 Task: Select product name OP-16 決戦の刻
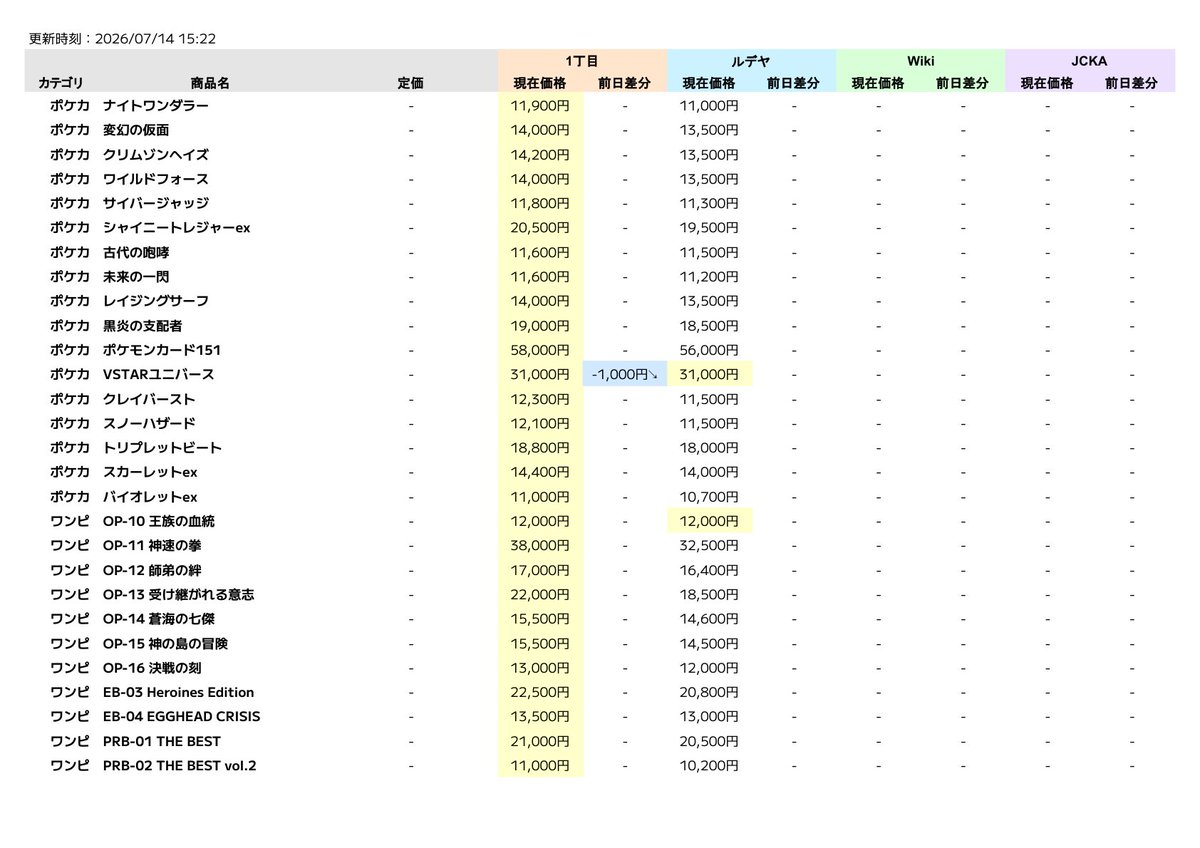(x=153, y=667)
